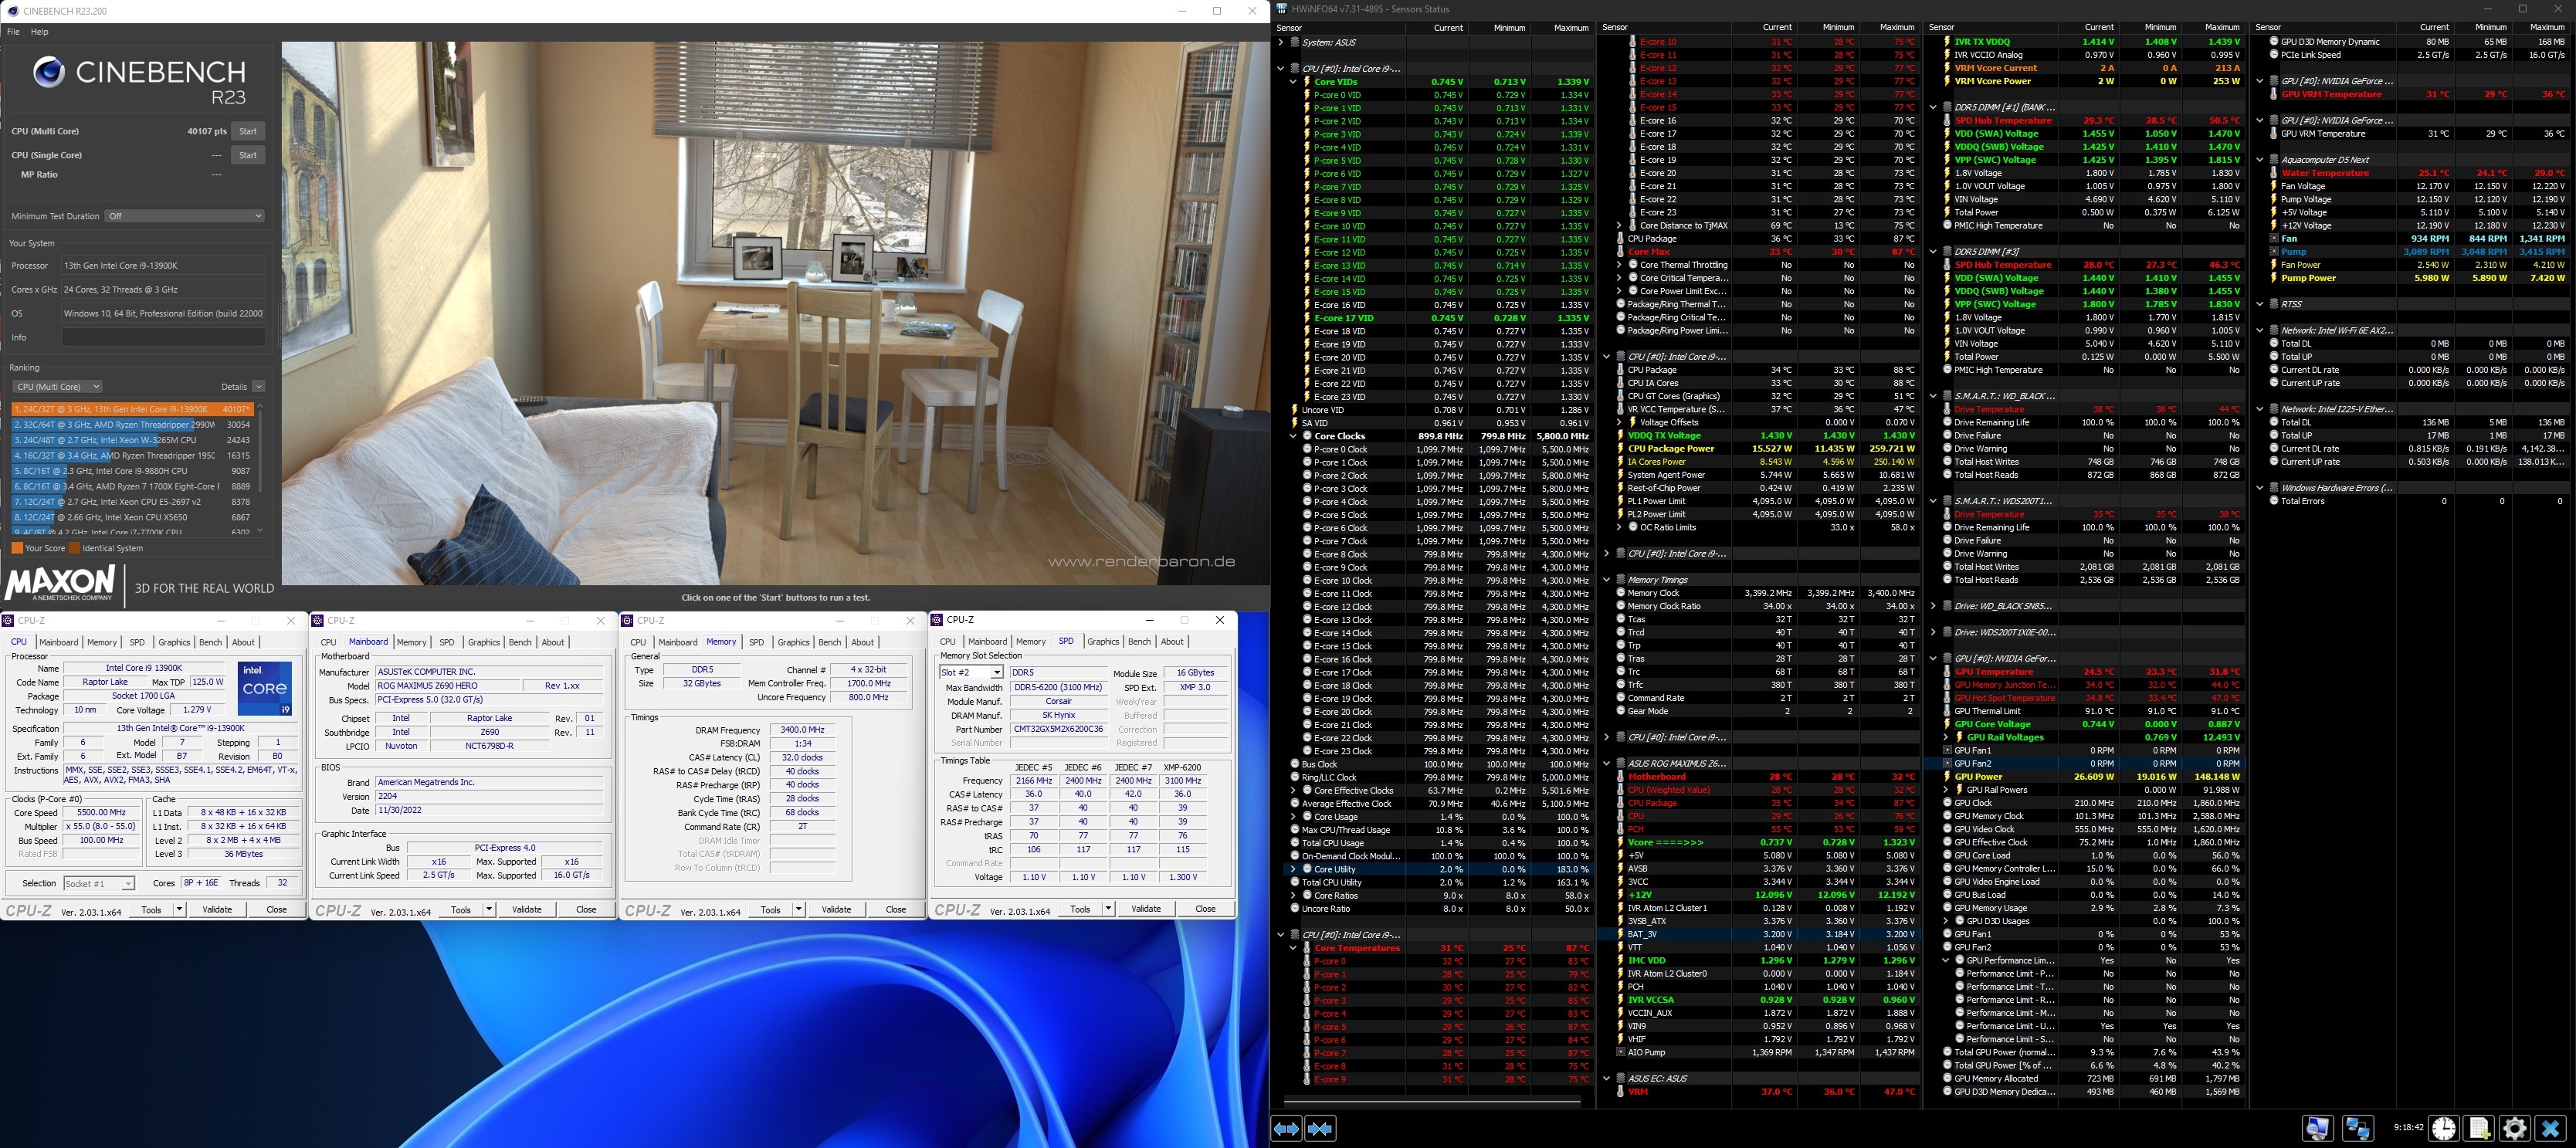
Task: Click the Cinebench logo sphere icon
Action: pyautogui.click(x=49, y=72)
